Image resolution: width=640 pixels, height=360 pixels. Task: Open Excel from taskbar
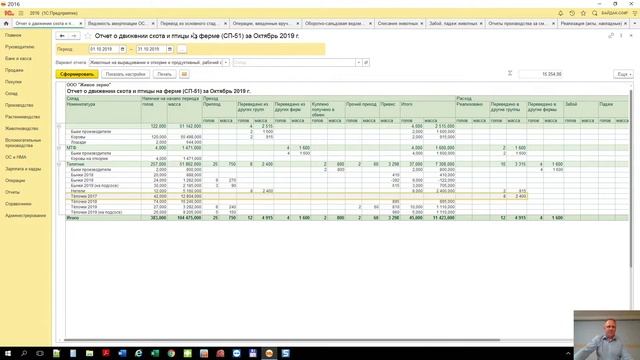point(155,353)
